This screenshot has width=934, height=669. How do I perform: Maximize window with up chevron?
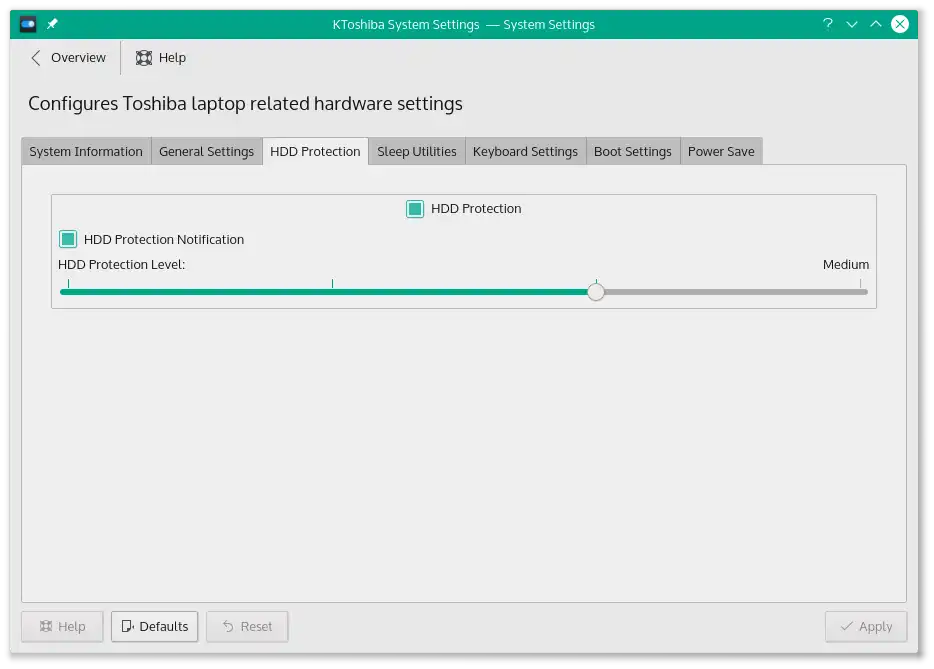(x=876, y=24)
